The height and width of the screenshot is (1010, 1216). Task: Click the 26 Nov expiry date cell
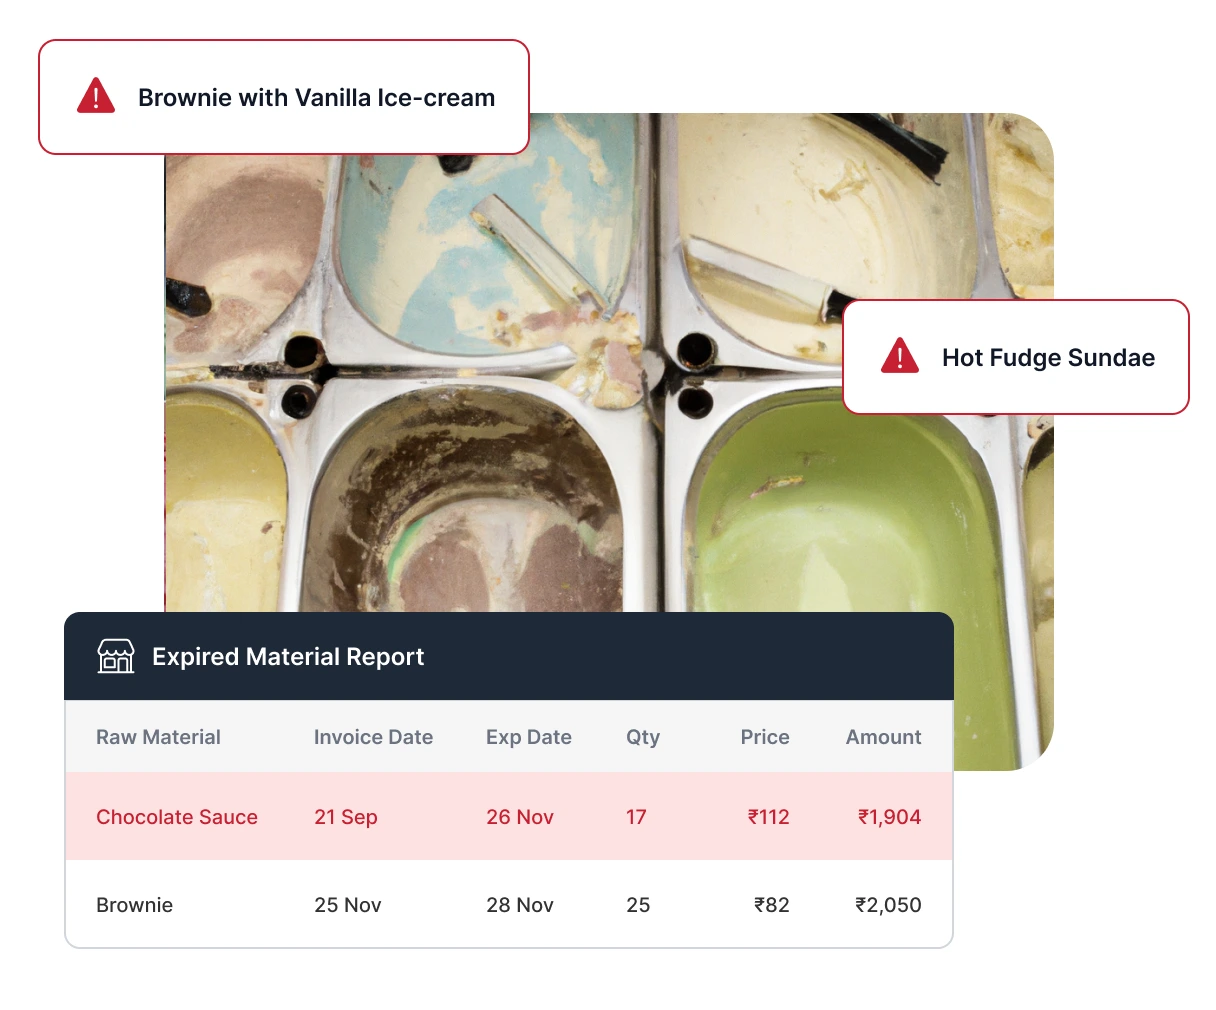tap(520, 817)
